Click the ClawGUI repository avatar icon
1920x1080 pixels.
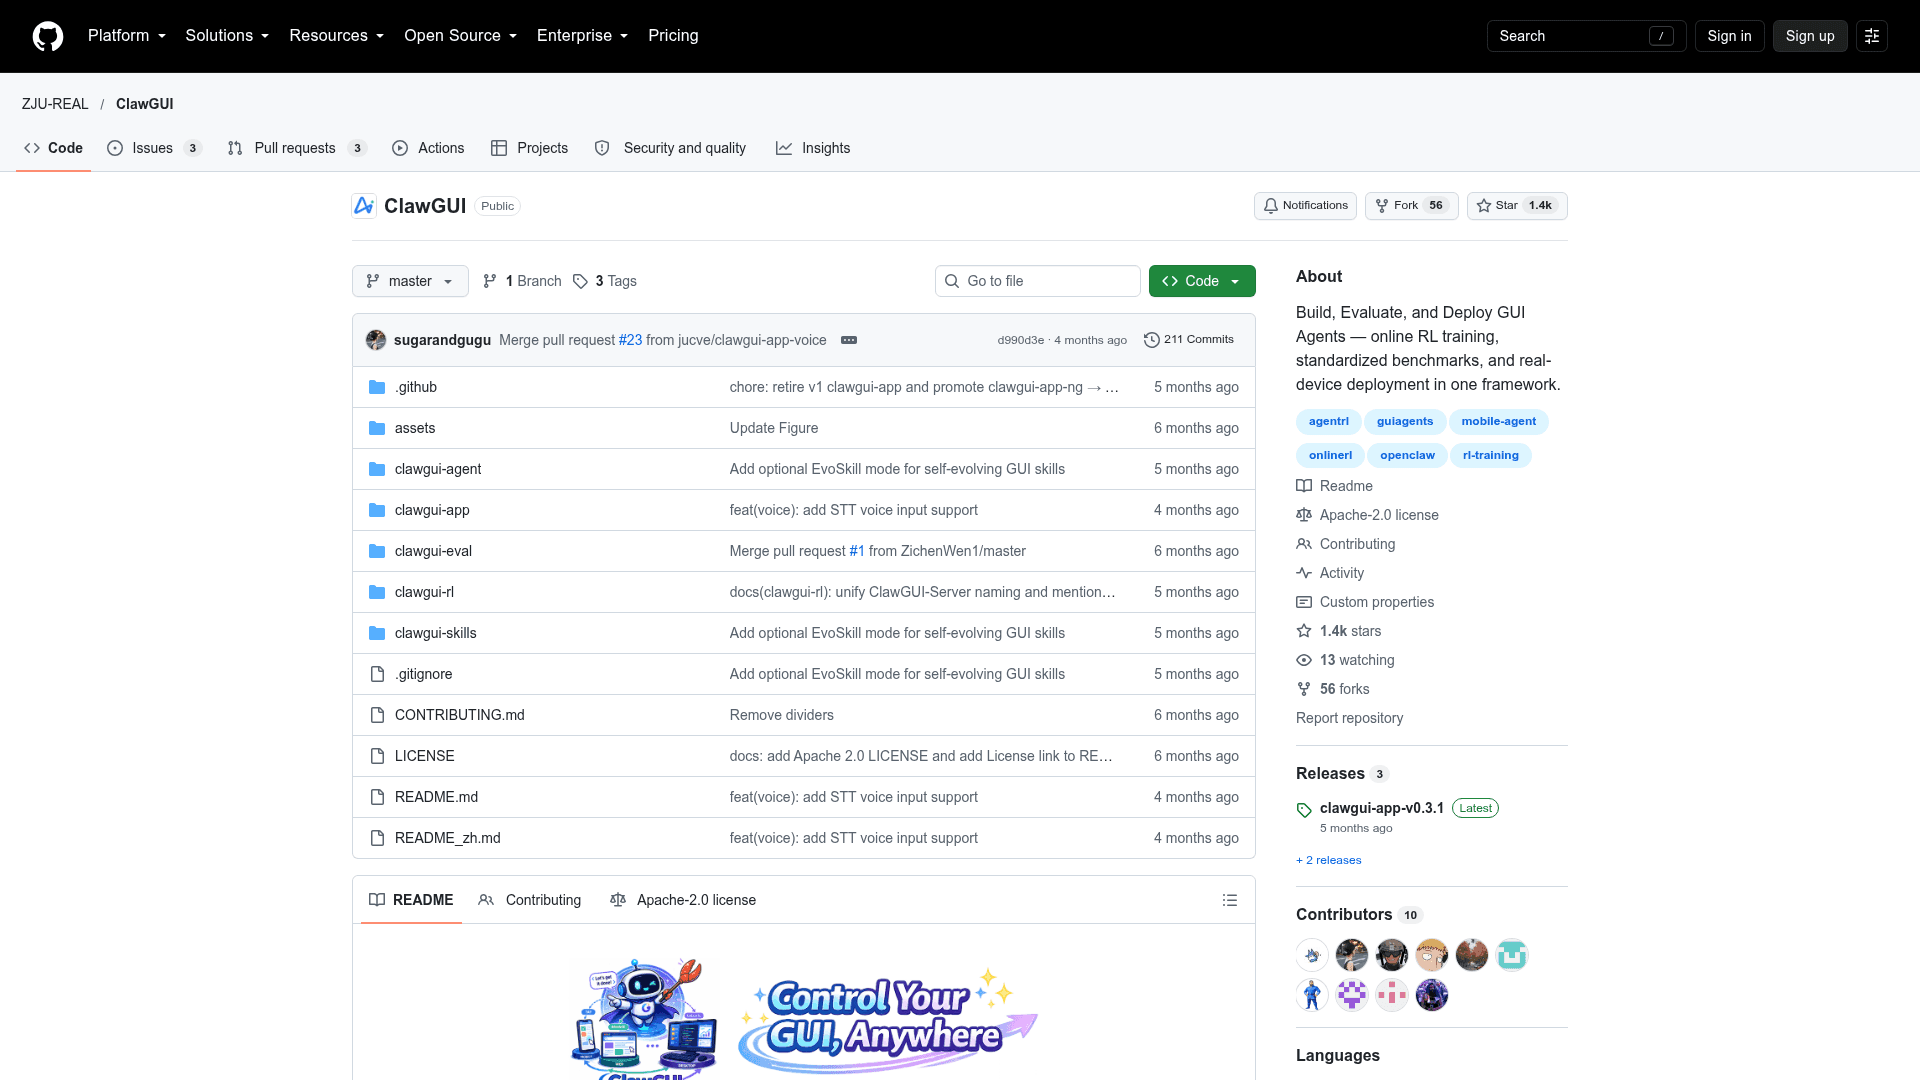(364, 206)
